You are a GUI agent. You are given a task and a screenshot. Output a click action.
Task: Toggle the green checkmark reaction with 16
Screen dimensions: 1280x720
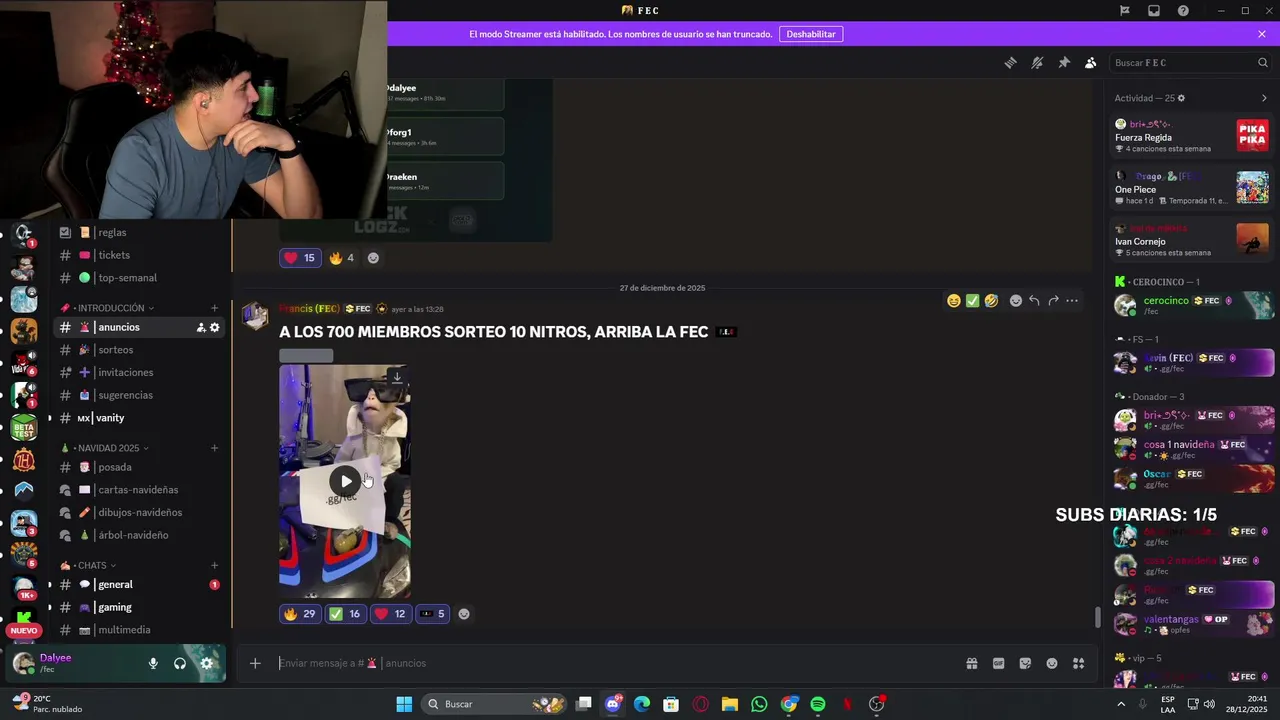pyautogui.click(x=345, y=614)
